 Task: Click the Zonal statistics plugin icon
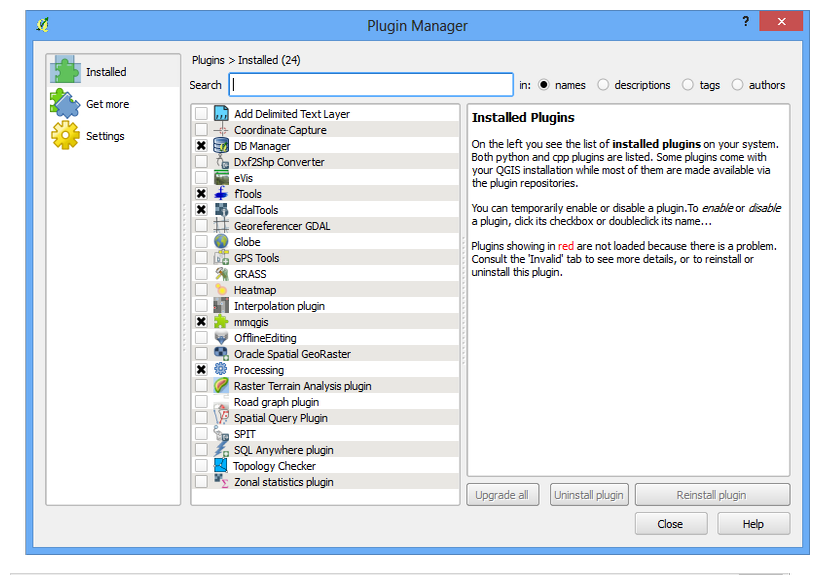coord(221,482)
